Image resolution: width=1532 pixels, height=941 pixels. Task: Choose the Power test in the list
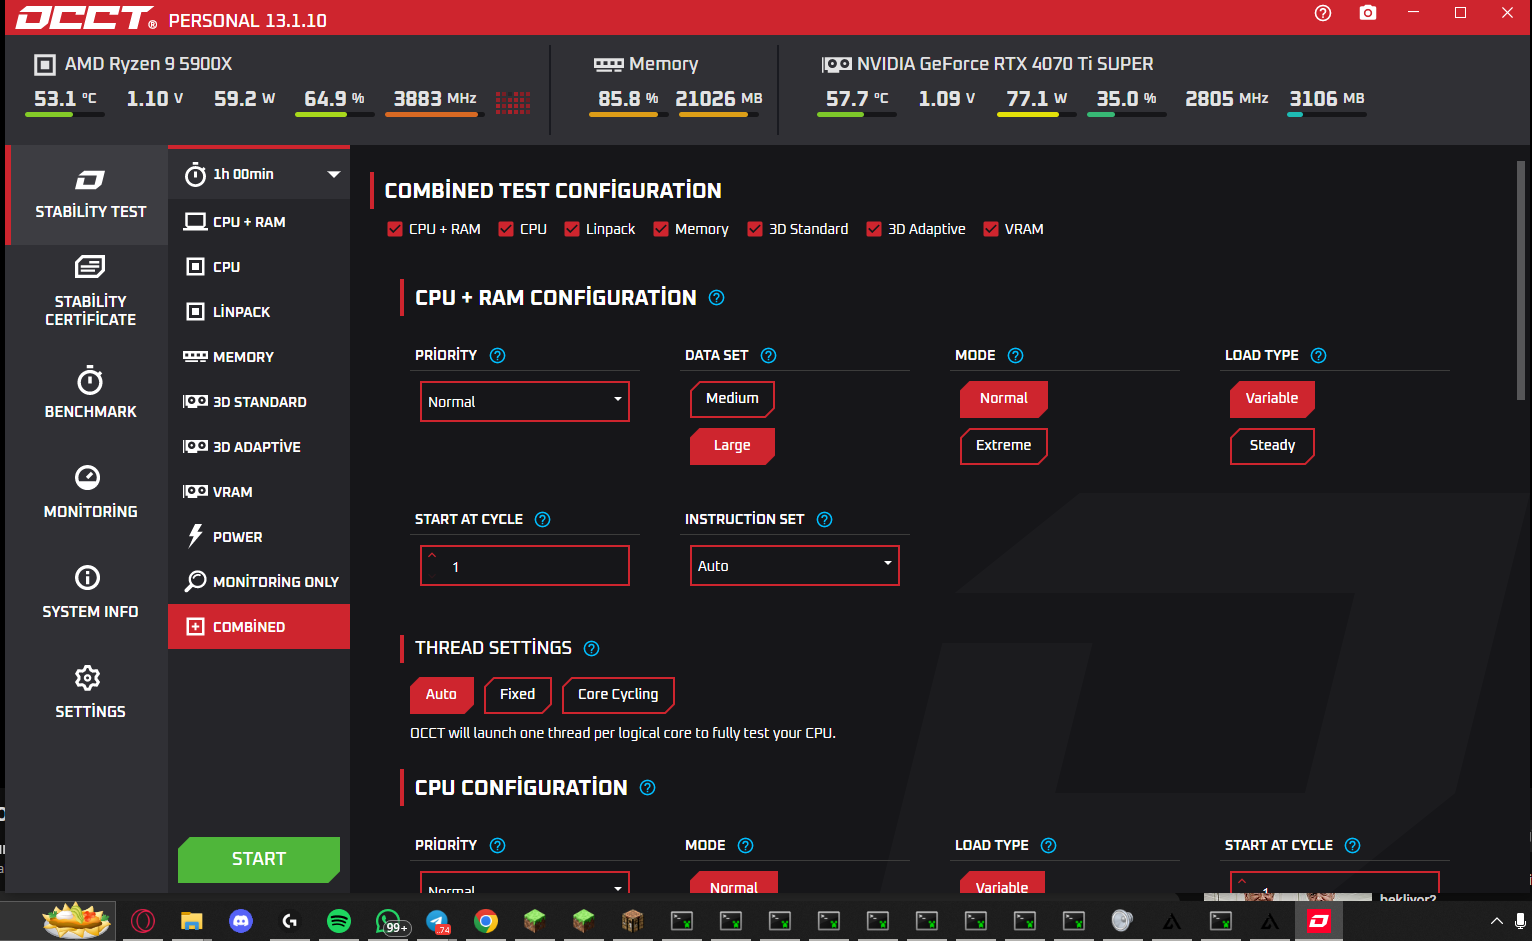[259, 537]
